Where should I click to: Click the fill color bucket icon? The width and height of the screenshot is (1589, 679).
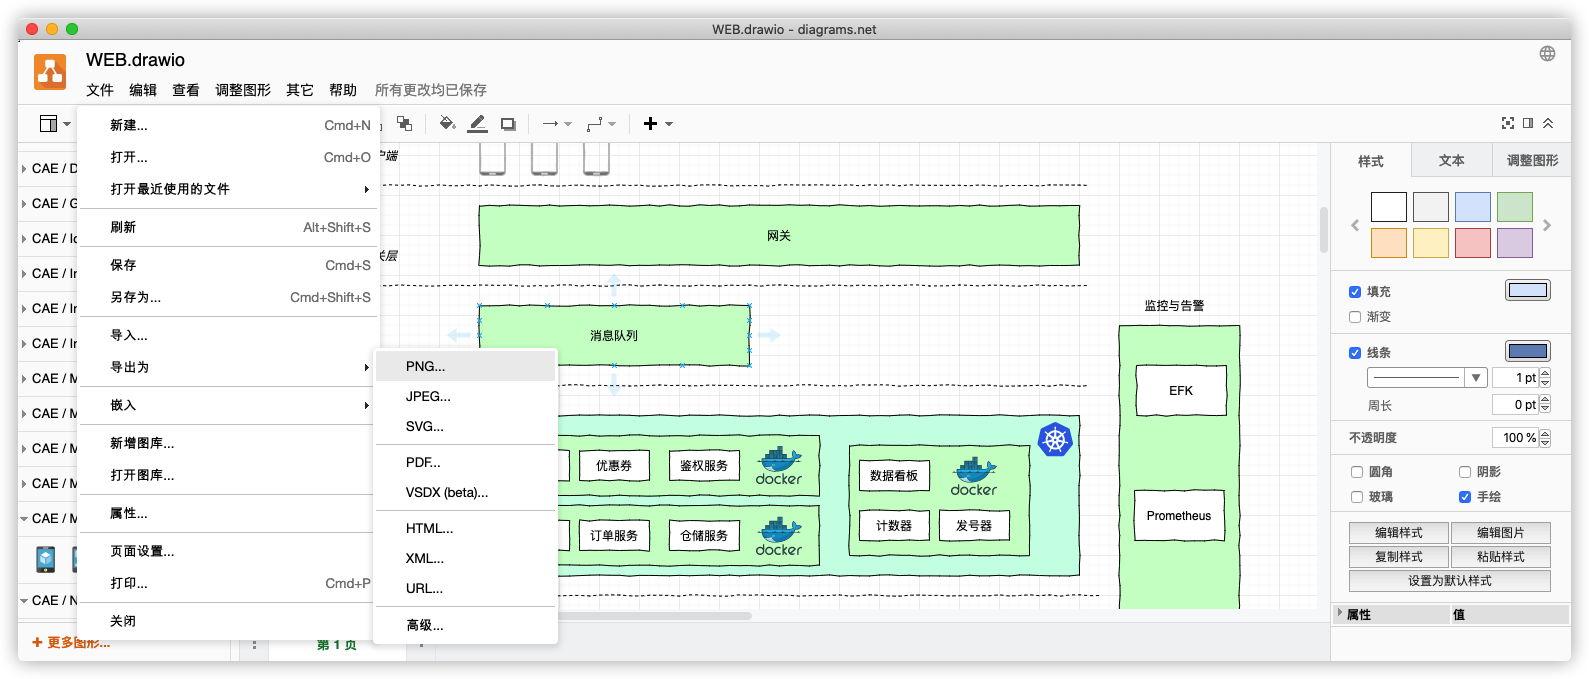coord(447,124)
